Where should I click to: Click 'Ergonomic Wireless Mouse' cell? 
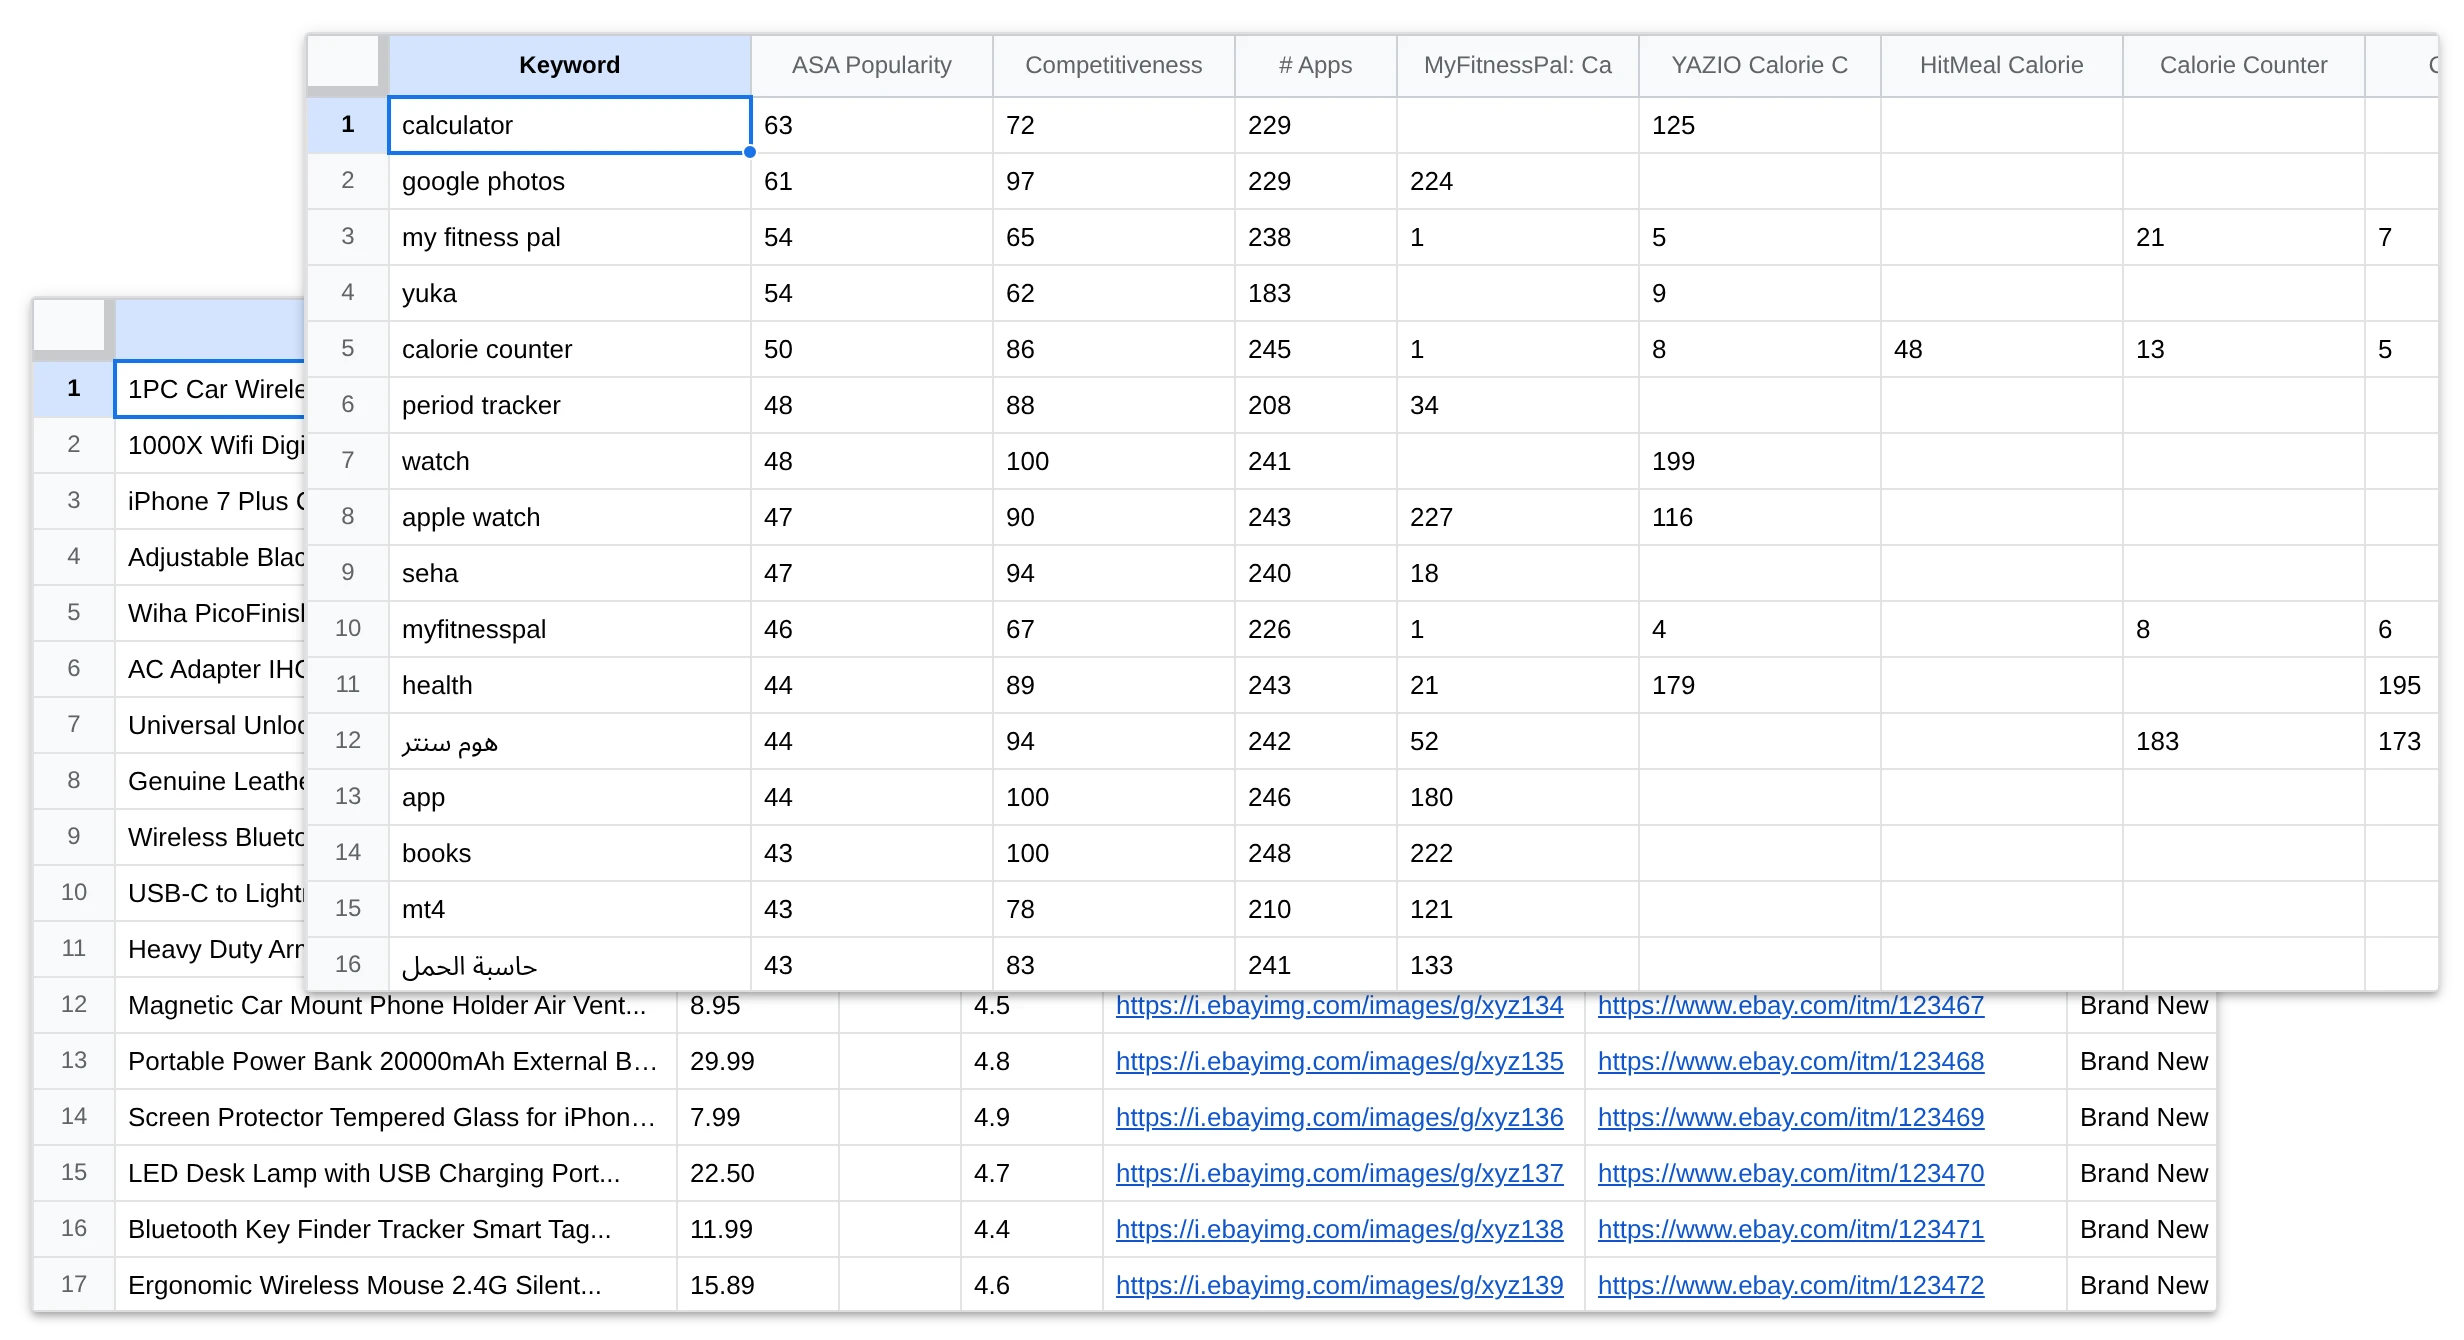click(x=396, y=1285)
